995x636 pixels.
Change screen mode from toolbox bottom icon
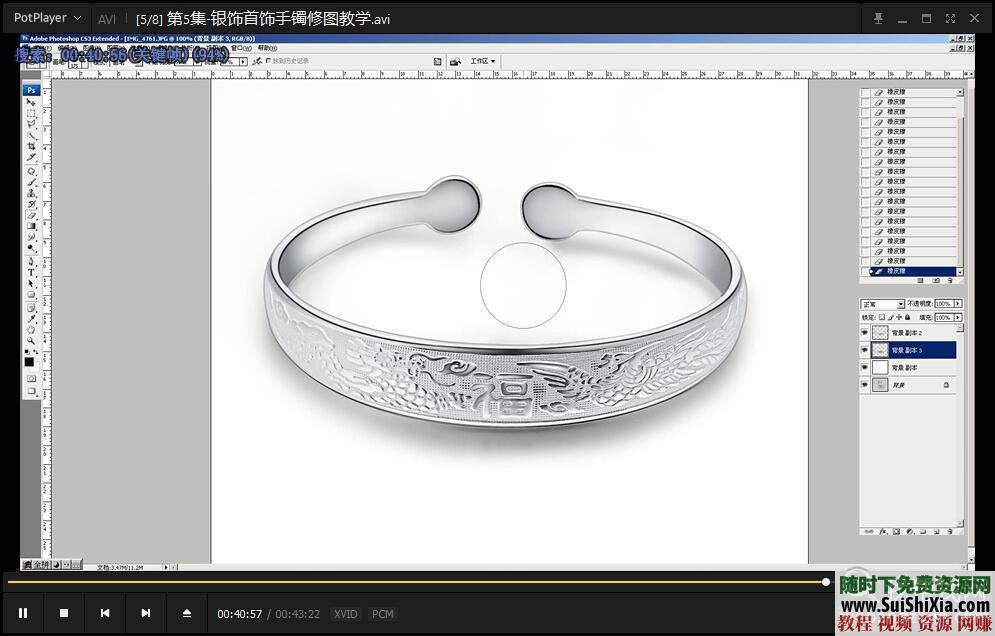(31, 392)
